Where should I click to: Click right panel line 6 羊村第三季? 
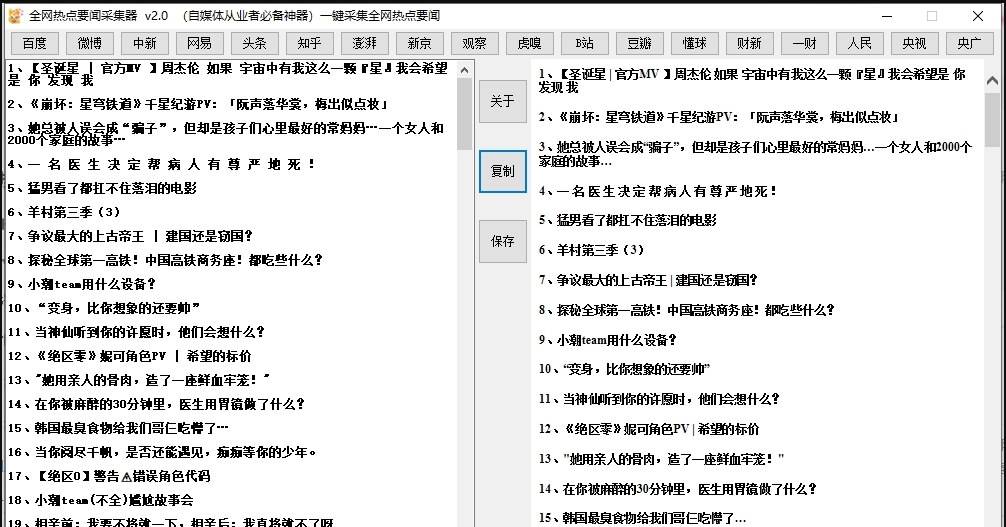click(x=592, y=250)
